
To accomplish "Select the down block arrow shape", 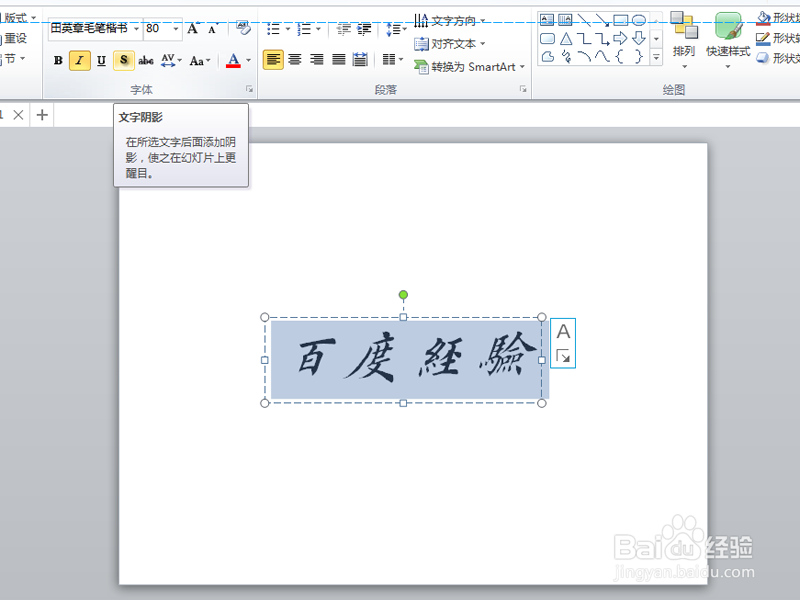I will pyautogui.click(x=639, y=39).
